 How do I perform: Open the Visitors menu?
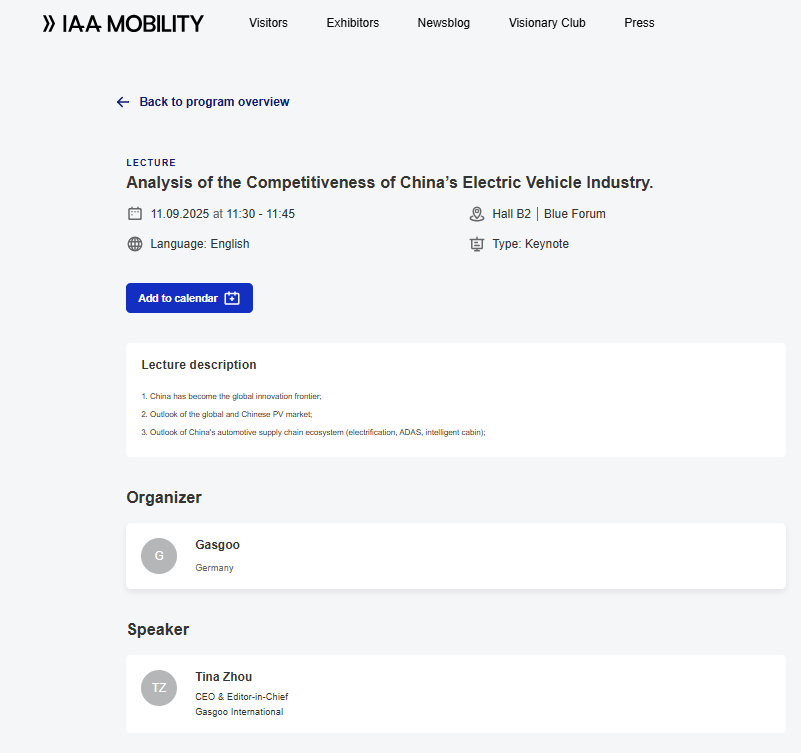[268, 22]
